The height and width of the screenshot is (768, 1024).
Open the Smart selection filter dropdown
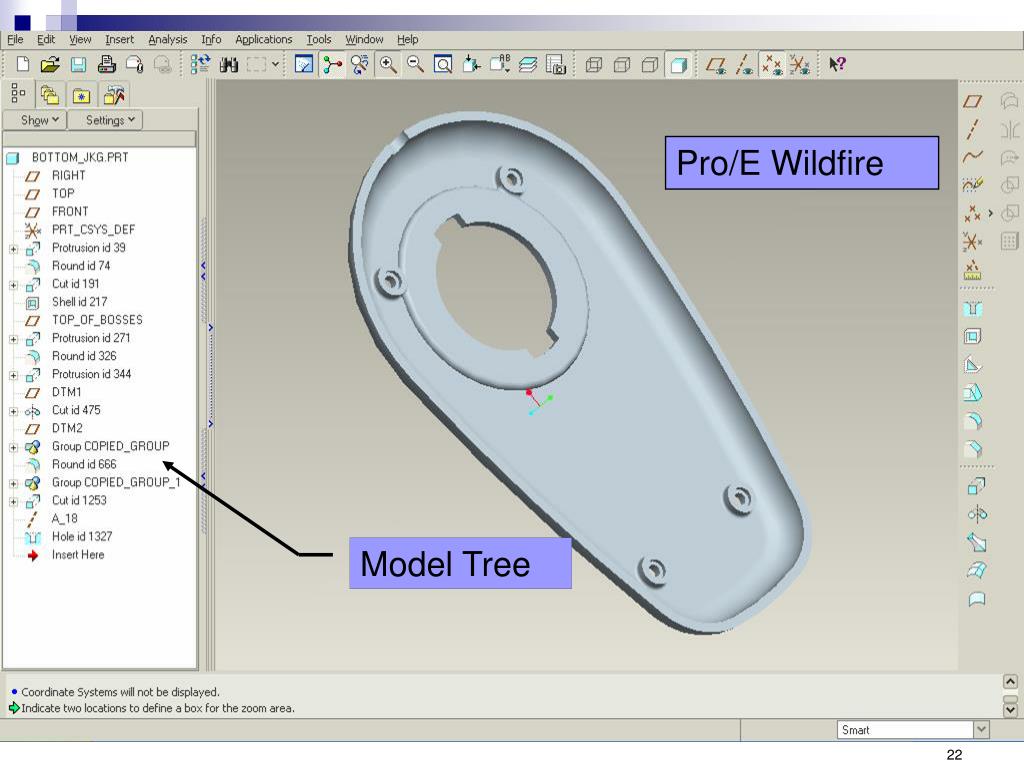[x=981, y=729]
